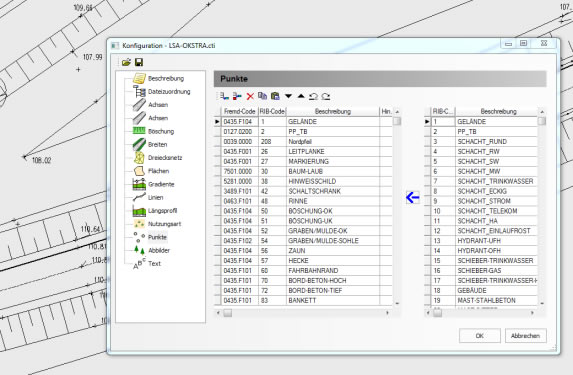Select the RINNE row
This screenshot has height=375, width=573.
pos(303,201)
